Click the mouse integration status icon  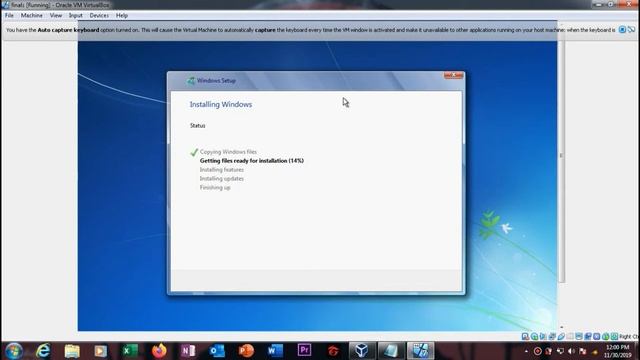(605, 336)
